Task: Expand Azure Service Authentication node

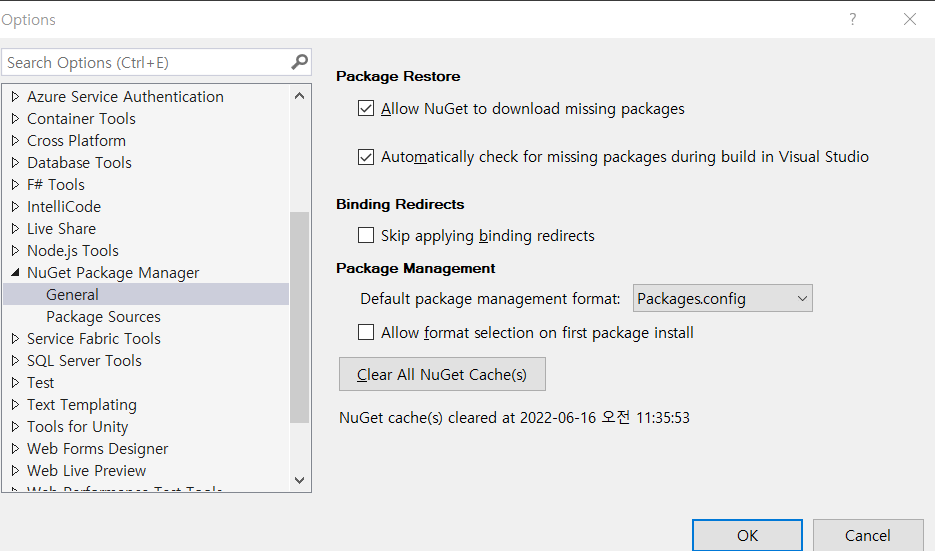Action: pos(16,96)
